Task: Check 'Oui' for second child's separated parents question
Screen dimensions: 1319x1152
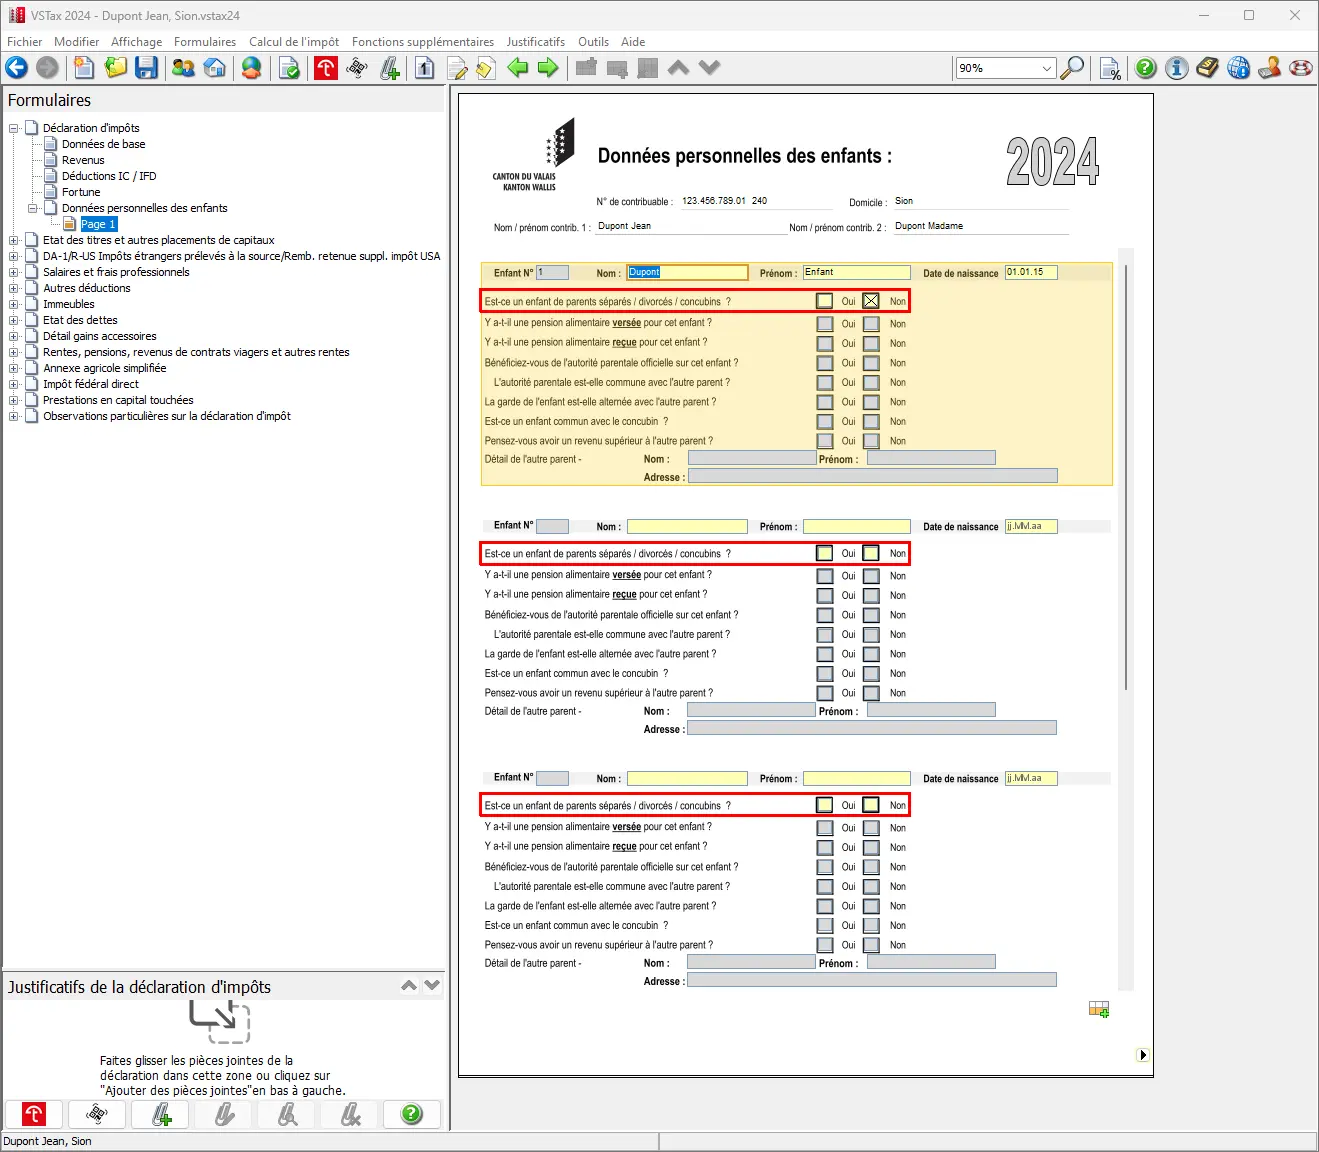Action: (x=824, y=553)
